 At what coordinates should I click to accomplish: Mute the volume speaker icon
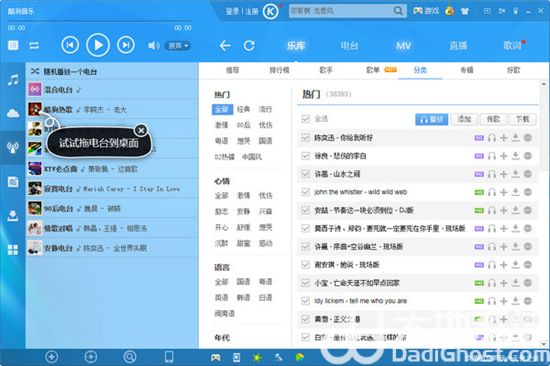[x=154, y=46]
